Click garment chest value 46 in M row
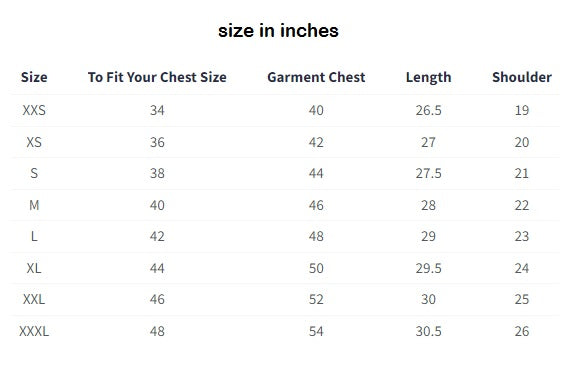 (x=316, y=205)
